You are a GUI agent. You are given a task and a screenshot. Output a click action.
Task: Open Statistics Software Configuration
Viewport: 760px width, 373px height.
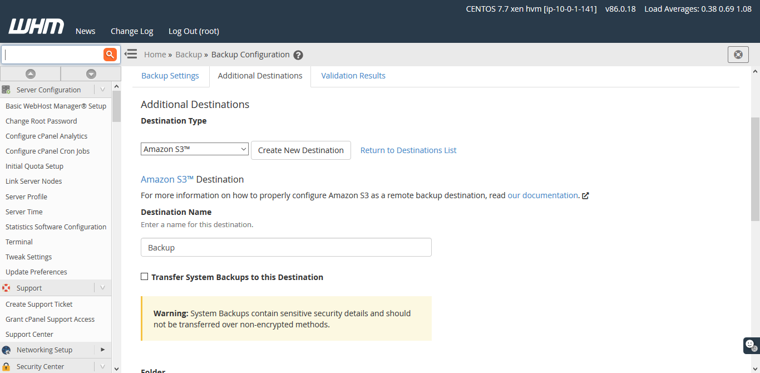click(56, 227)
